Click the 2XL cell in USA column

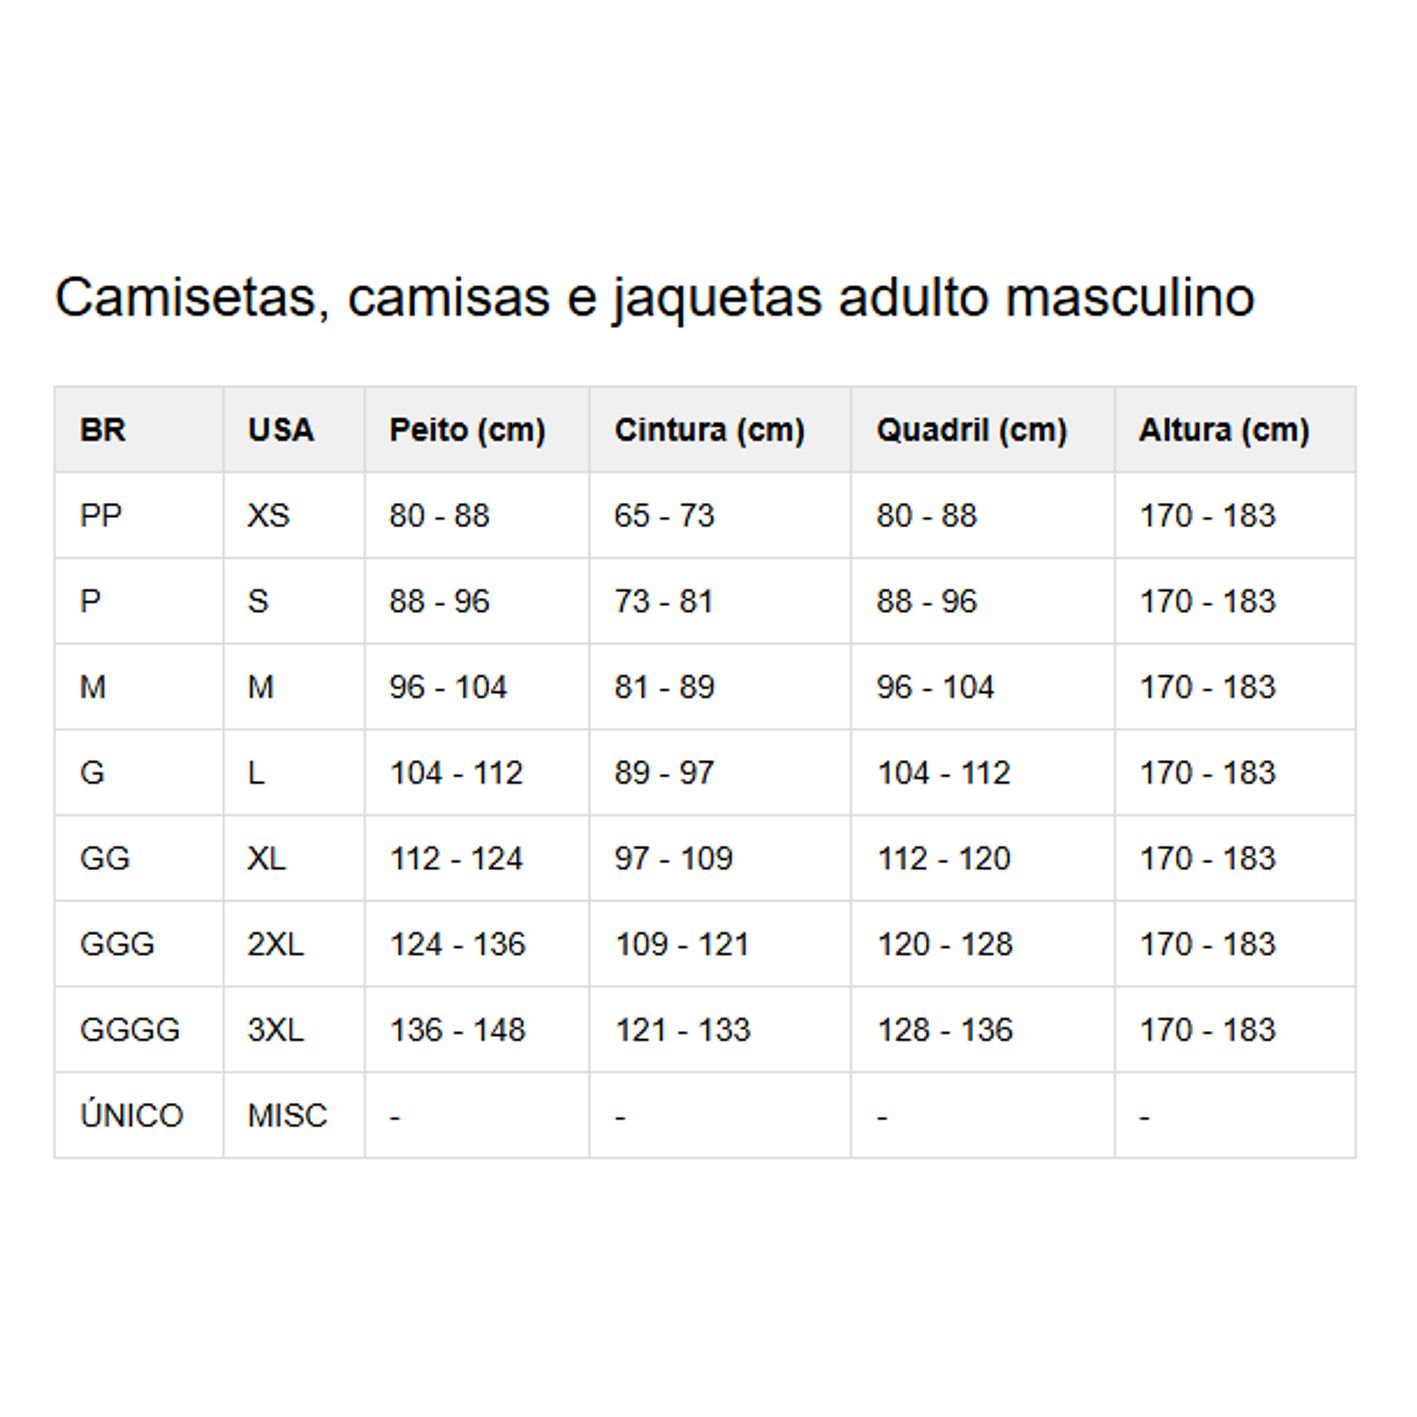coord(275,945)
